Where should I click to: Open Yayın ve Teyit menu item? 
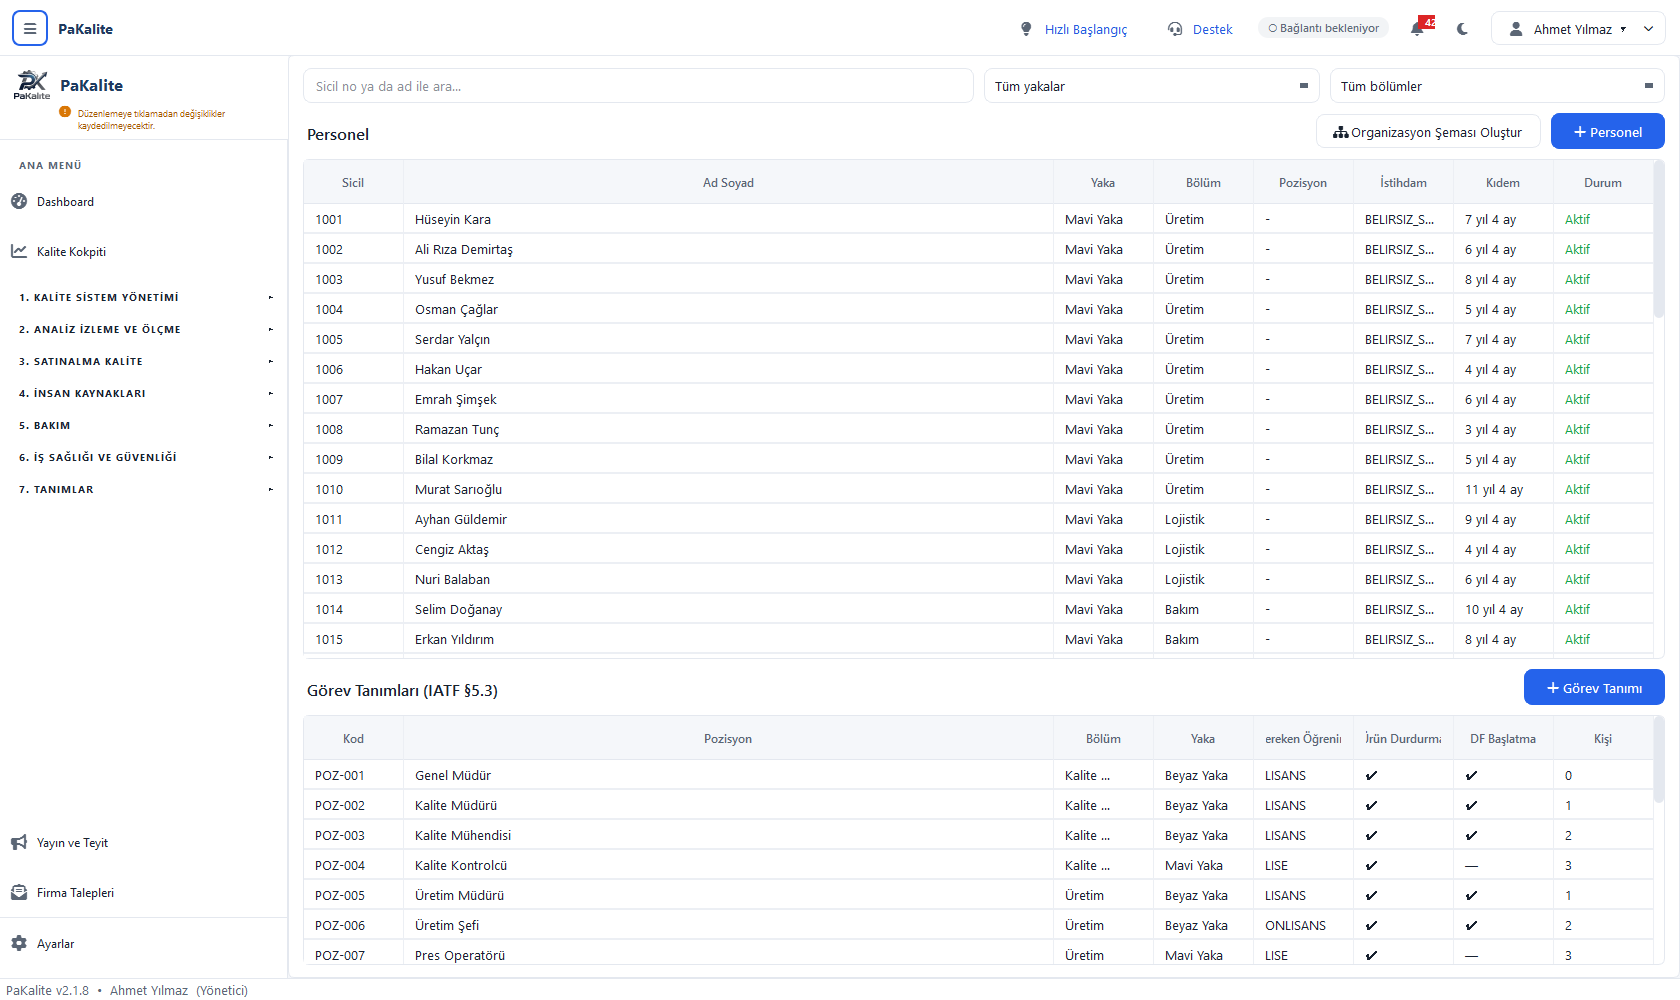pos(72,843)
